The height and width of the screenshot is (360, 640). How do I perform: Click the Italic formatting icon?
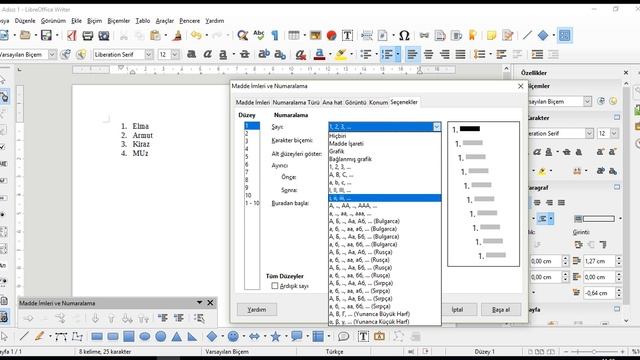click(207, 54)
